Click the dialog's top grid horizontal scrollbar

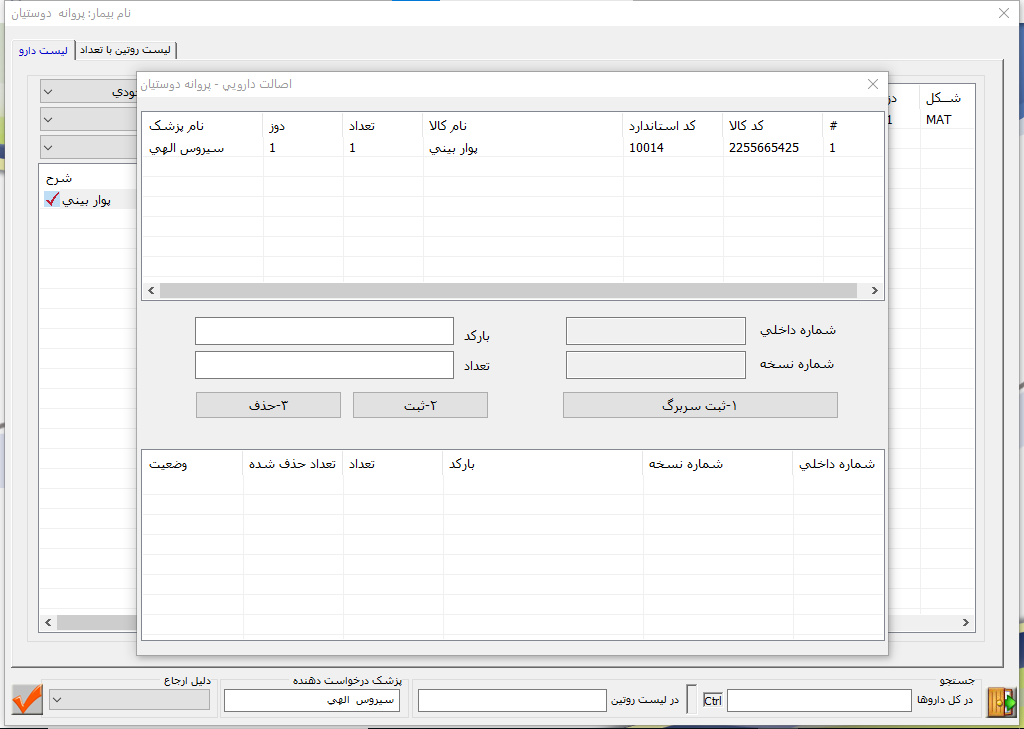[508, 290]
